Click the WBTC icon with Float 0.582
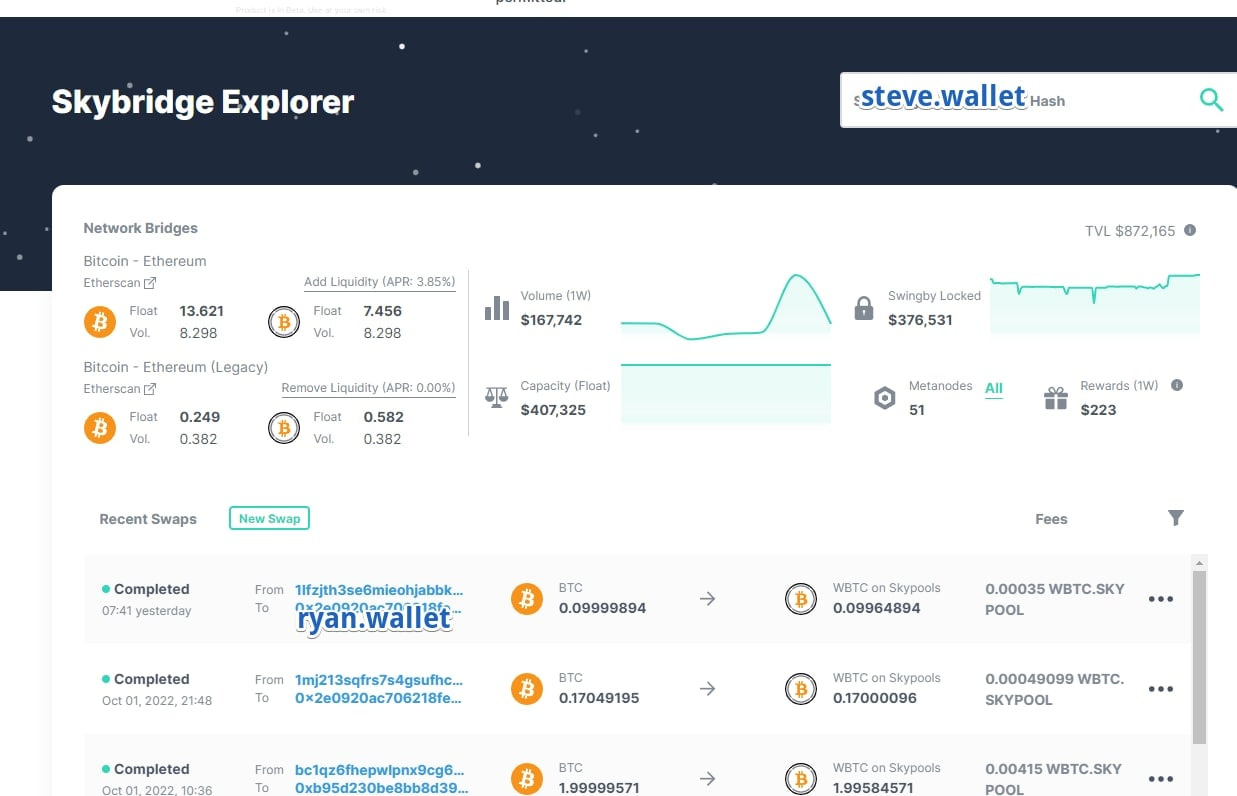The width and height of the screenshot is (1237, 796). click(284, 428)
